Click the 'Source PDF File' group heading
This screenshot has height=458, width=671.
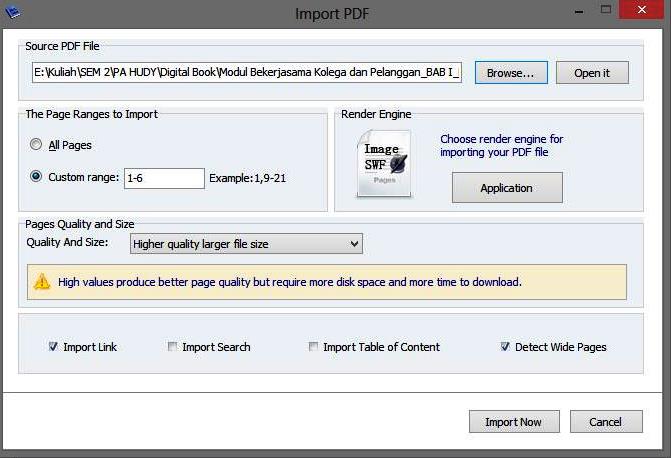point(62,46)
